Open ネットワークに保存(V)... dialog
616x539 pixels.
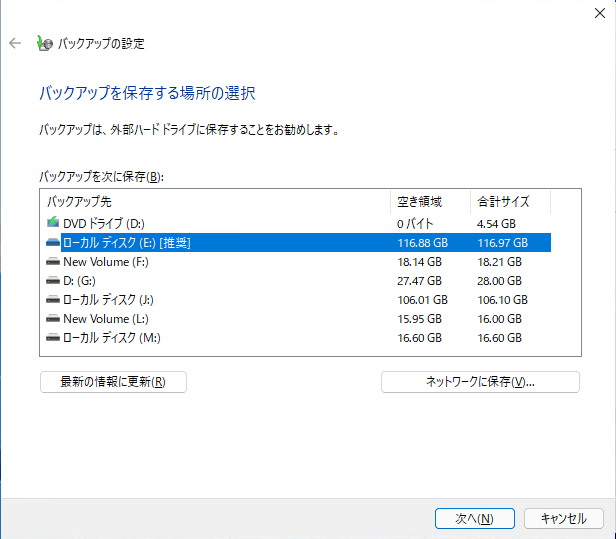(x=480, y=382)
